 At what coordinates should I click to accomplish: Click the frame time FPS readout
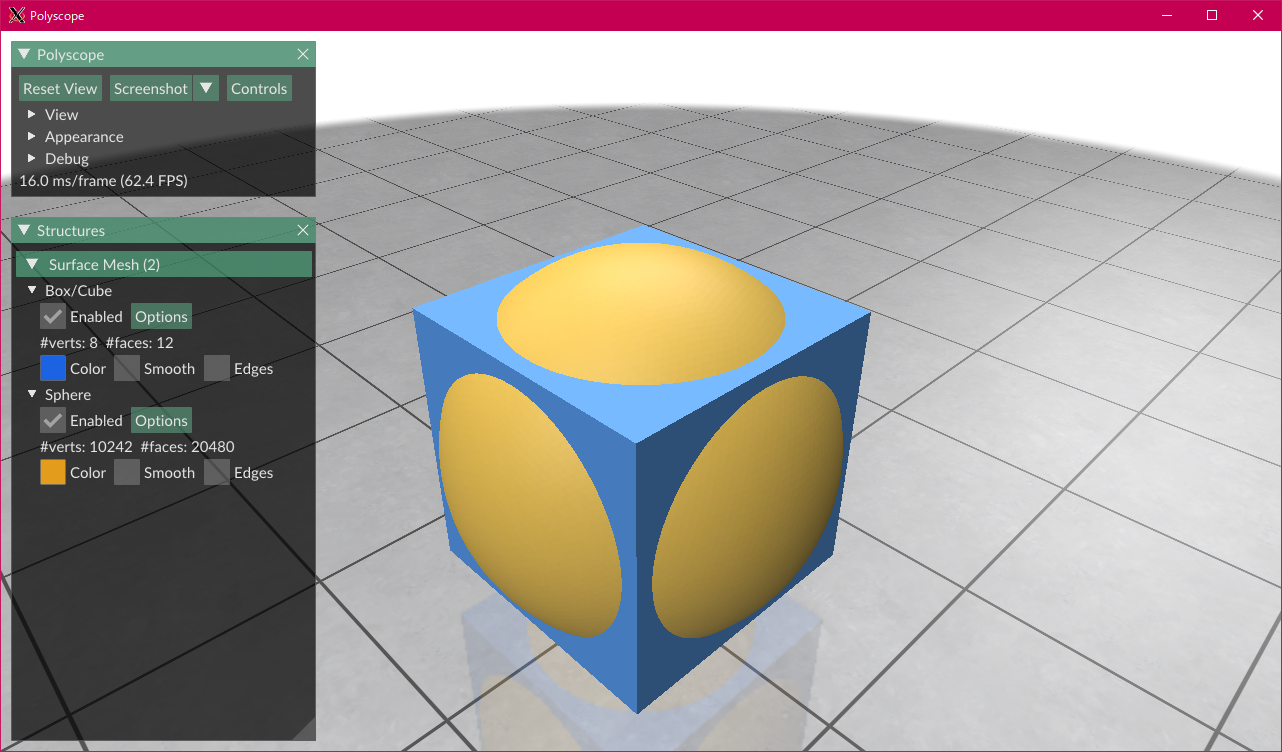pos(104,181)
